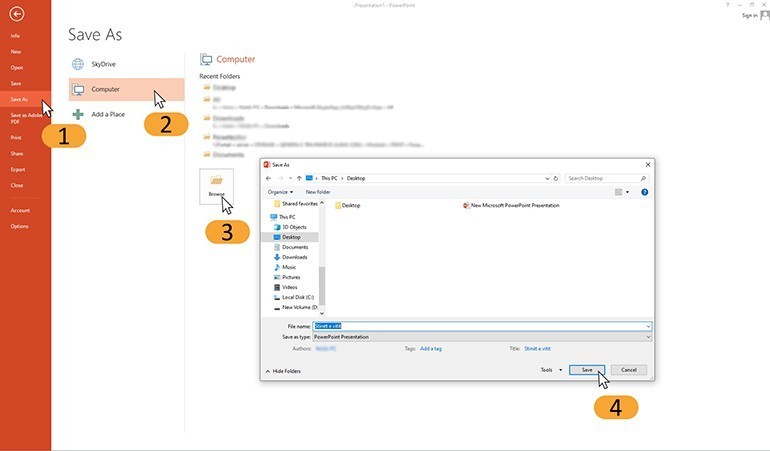
Task: Collapse with Hide Folders
Action: pos(283,371)
